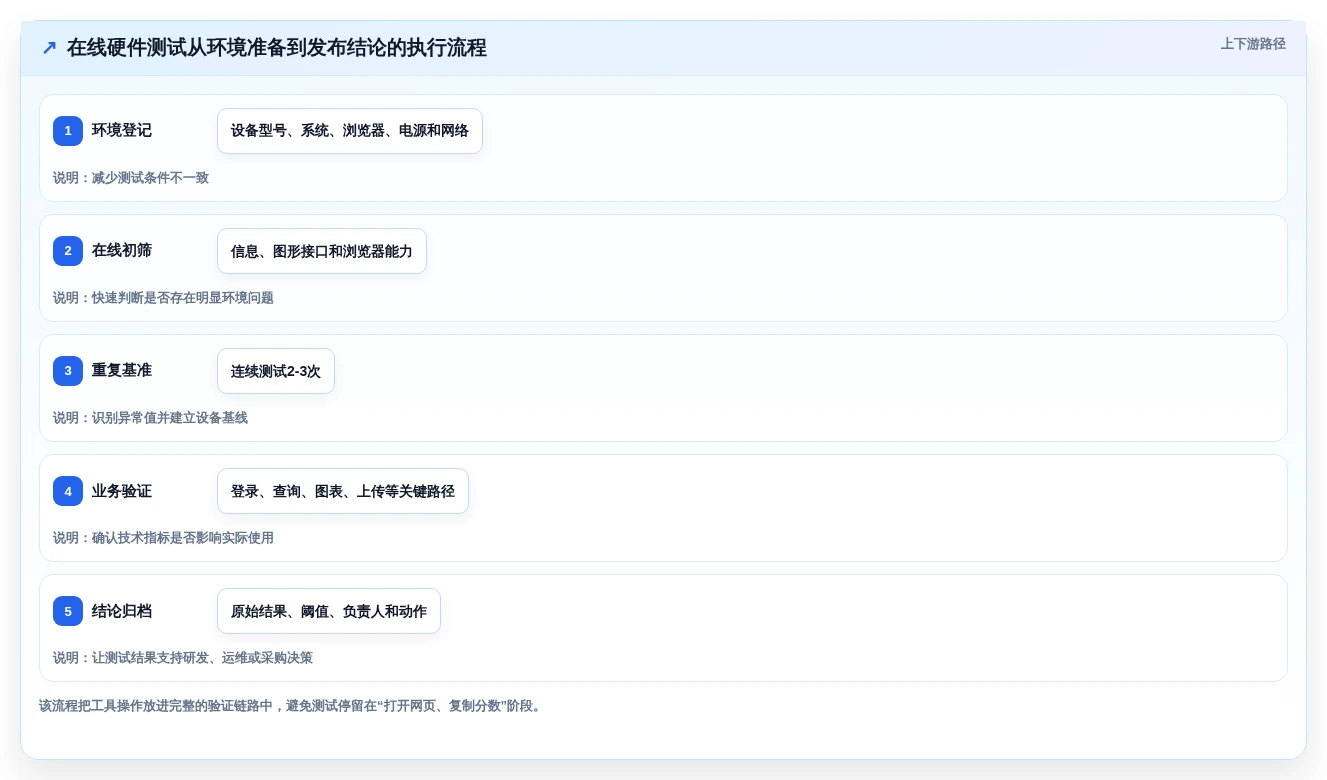Click step number badge 2
1327x780 pixels.
(68, 251)
